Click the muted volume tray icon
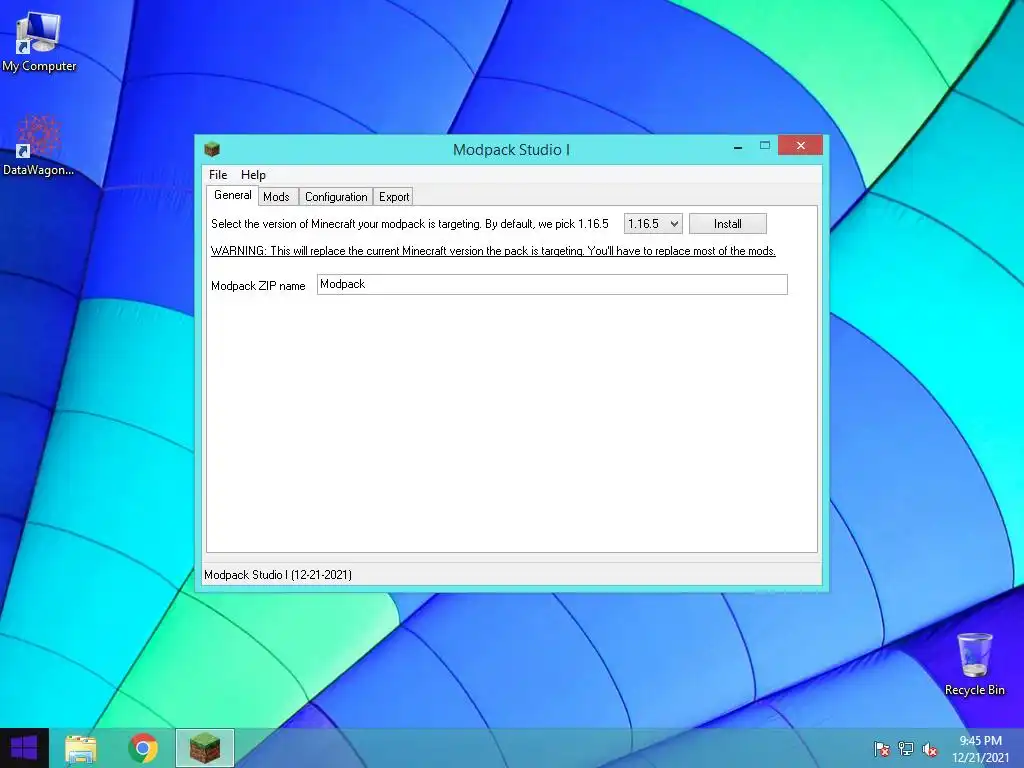This screenshot has height=768, width=1024. [930, 749]
